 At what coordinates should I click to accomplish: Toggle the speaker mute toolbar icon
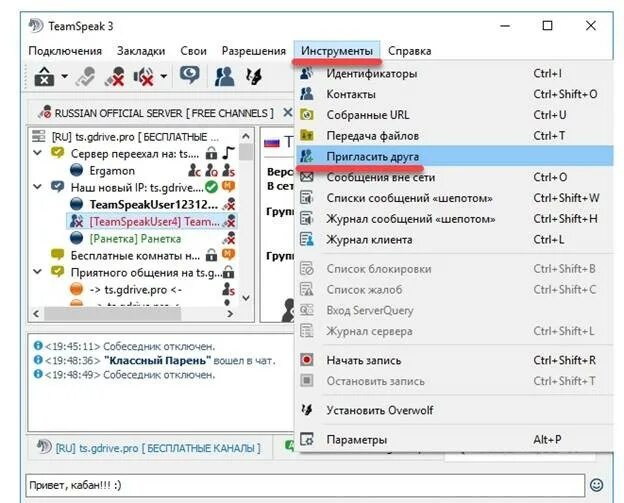[144, 76]
